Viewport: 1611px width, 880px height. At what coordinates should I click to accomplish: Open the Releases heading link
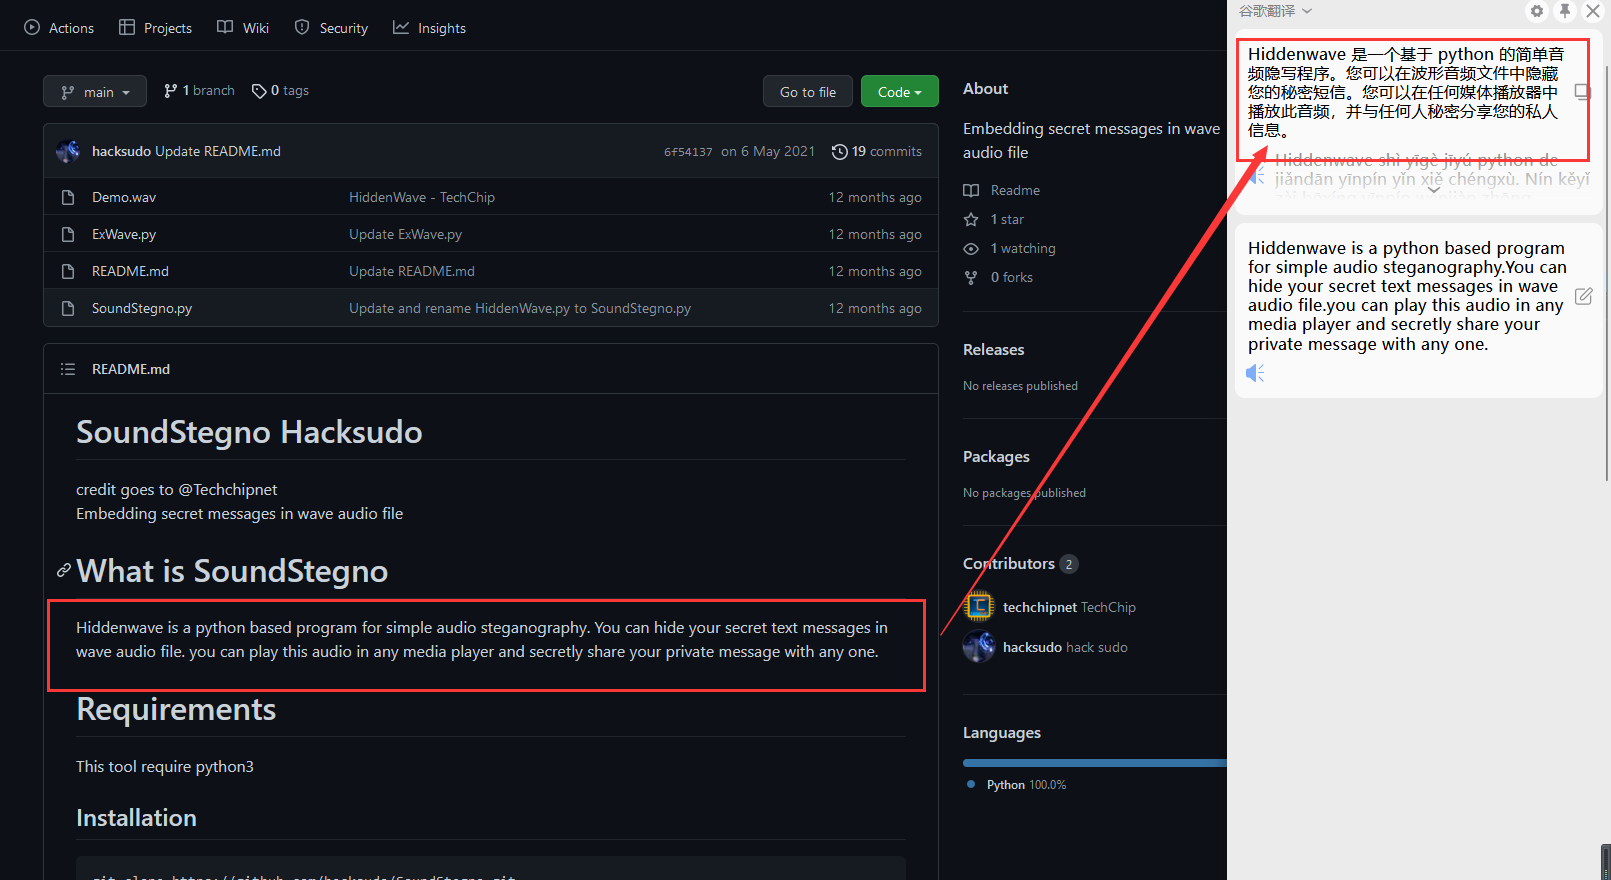click(x=994, y=349)
